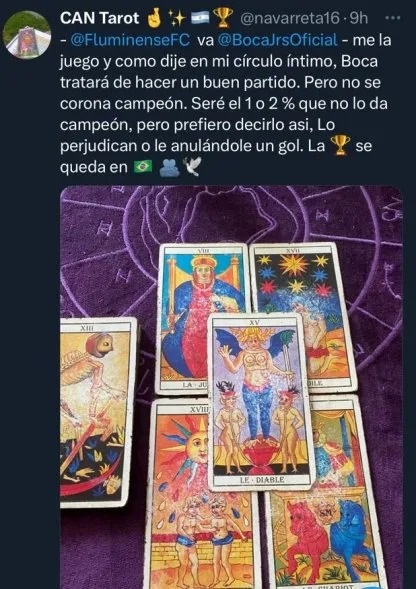Click the trophy emoji in tweet text
The height and width of the screenshot is (589, 416).
pyautogui.click(x=340, y=145)
